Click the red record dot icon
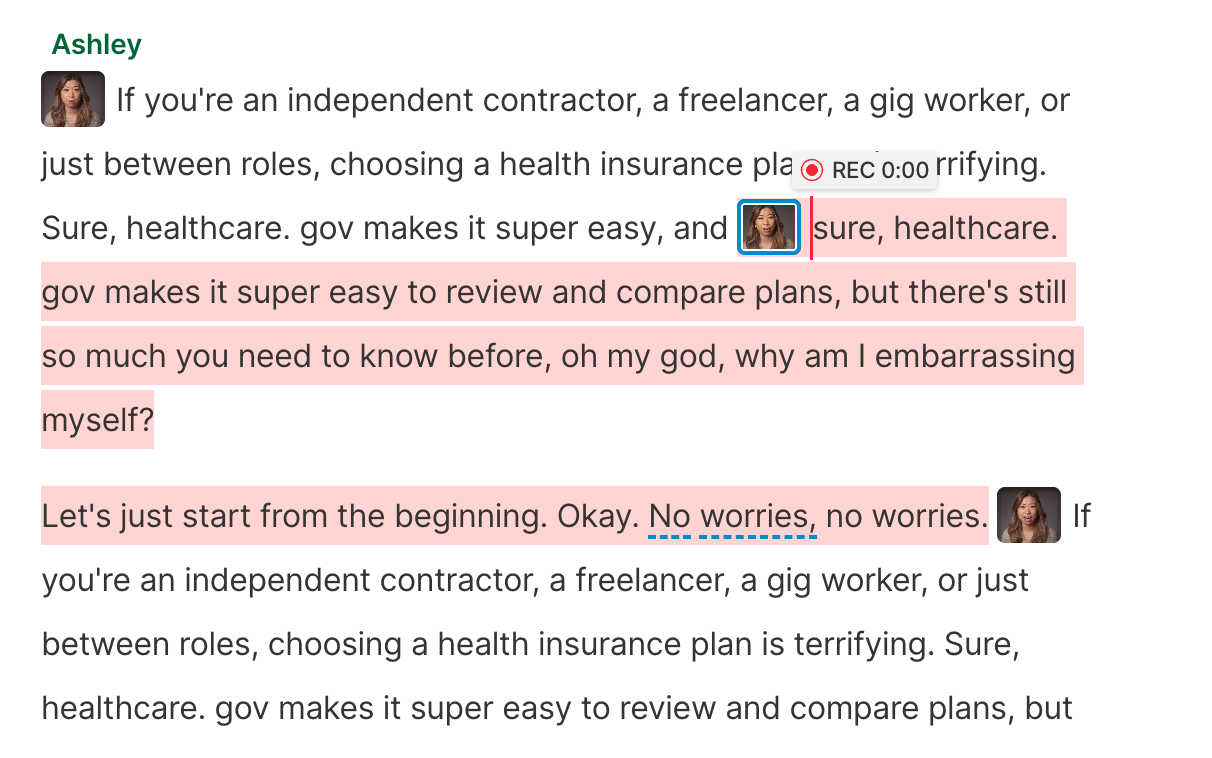 [x=812, y=170]
